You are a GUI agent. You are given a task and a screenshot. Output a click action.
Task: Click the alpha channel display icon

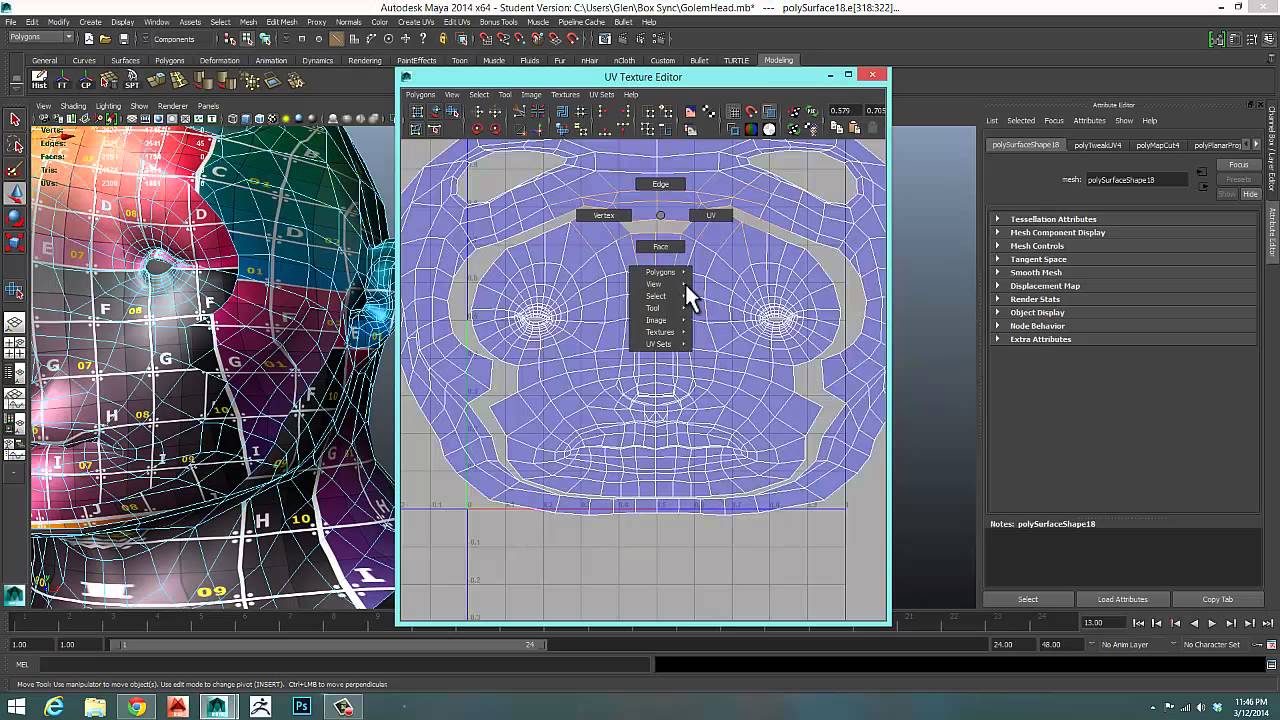point(769,129)
